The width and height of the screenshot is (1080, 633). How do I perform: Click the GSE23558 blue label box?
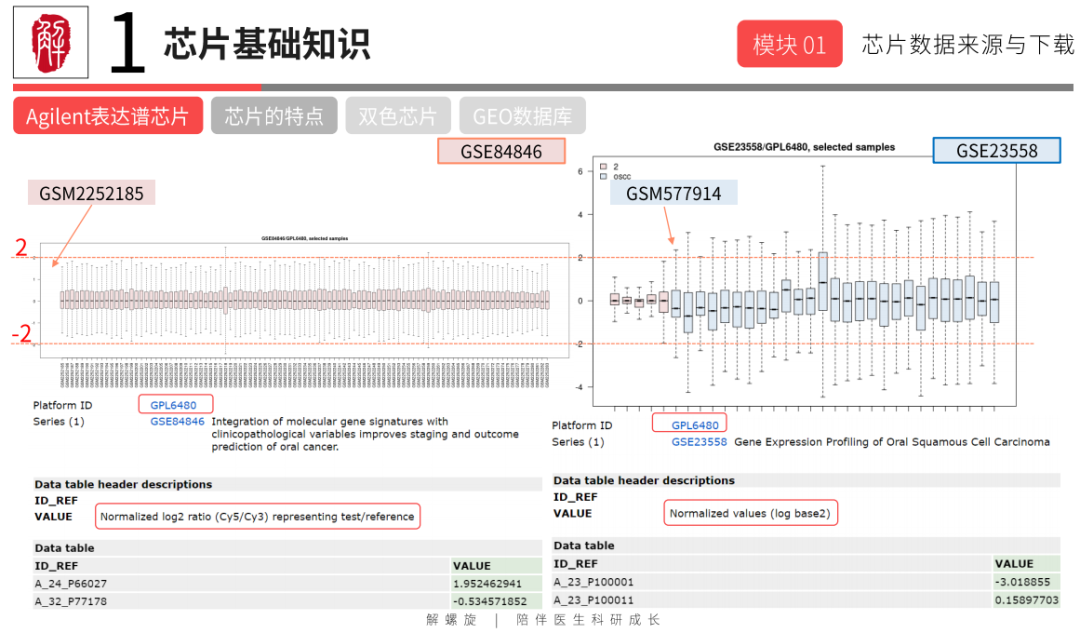pyautogui.click(x=997, y=151)
